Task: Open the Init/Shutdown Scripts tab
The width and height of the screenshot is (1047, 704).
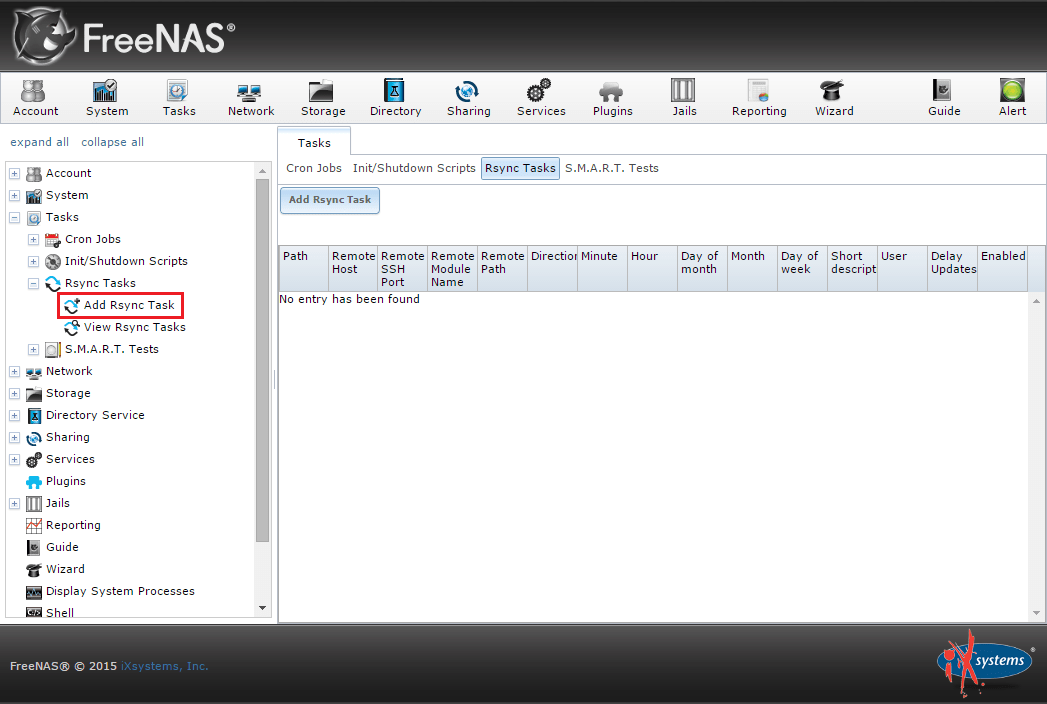Action: pos(414,168)
